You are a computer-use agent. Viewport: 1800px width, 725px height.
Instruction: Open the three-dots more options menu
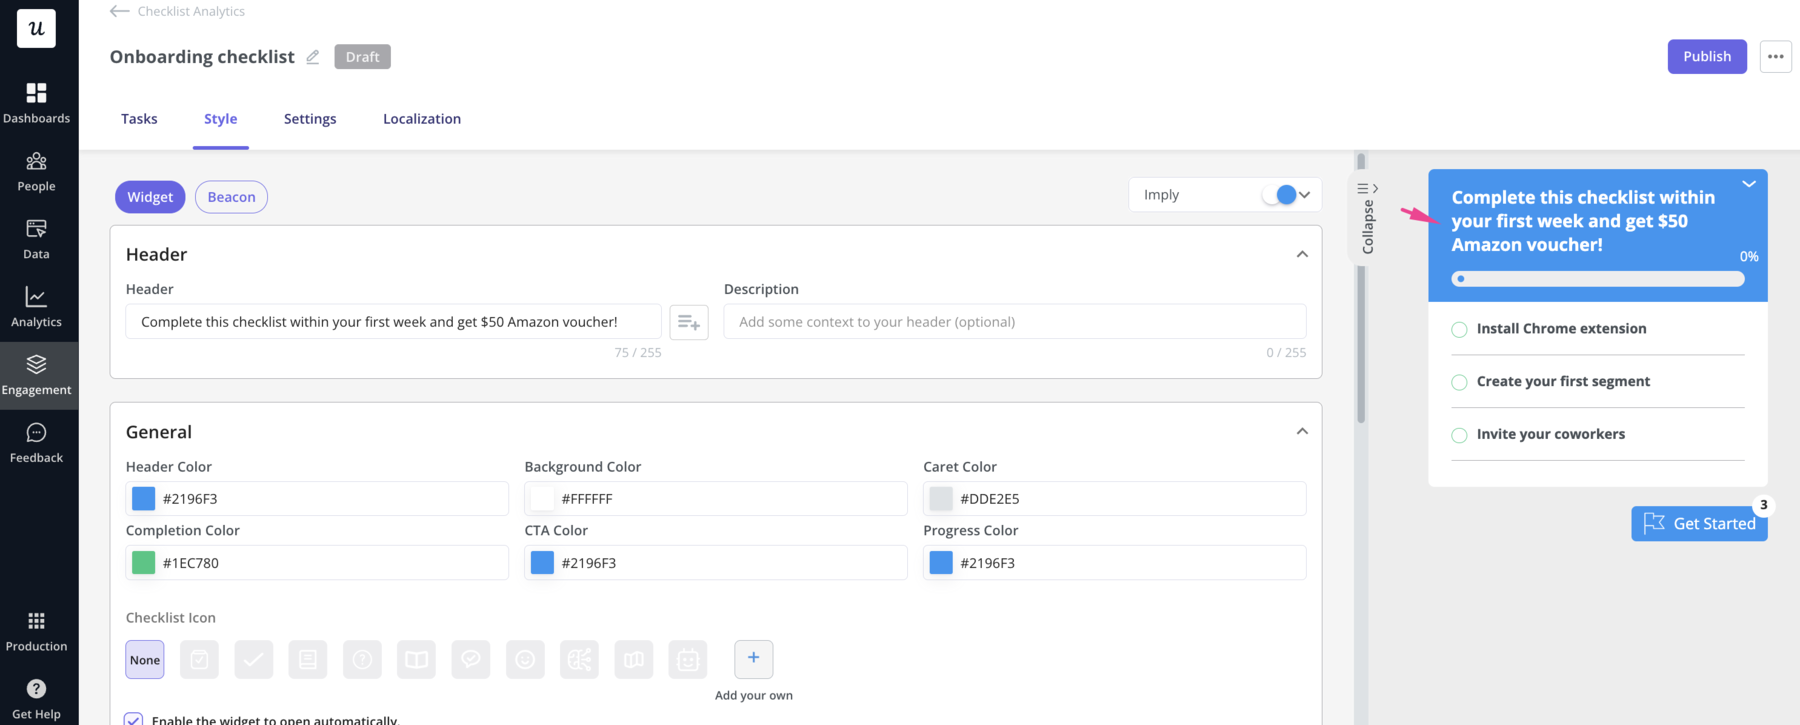pyautogui.click(x=1775, y=57)
